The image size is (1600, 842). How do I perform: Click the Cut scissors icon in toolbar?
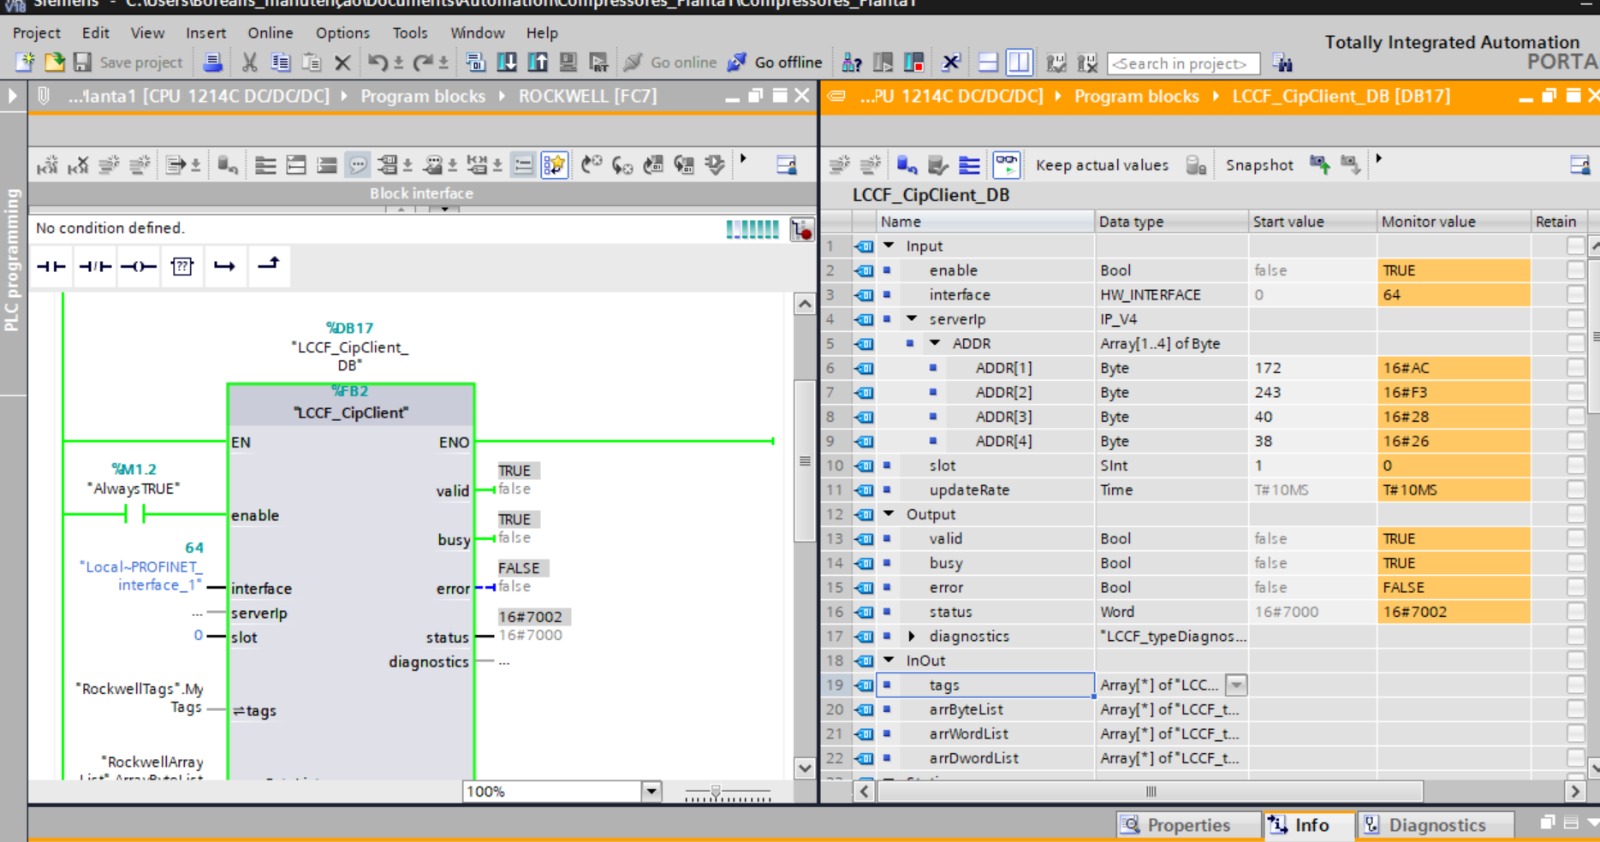point(250,62)
